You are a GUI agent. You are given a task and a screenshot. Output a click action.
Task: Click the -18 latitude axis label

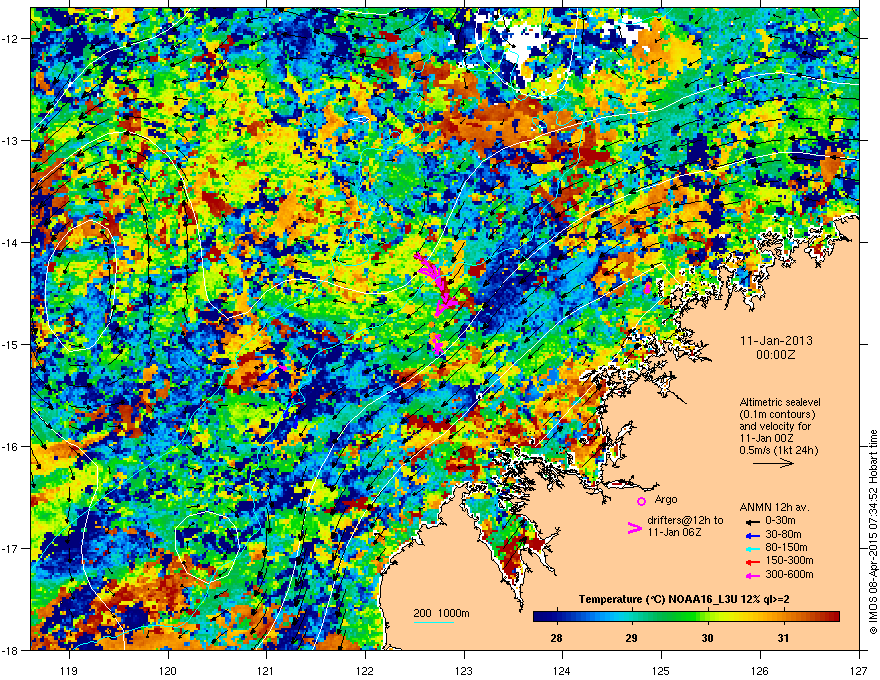(11, 650)
